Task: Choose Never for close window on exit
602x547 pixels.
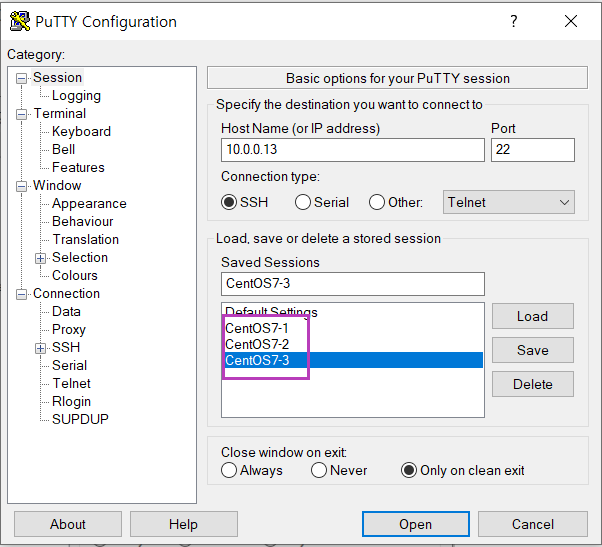Action: [319, 470]
